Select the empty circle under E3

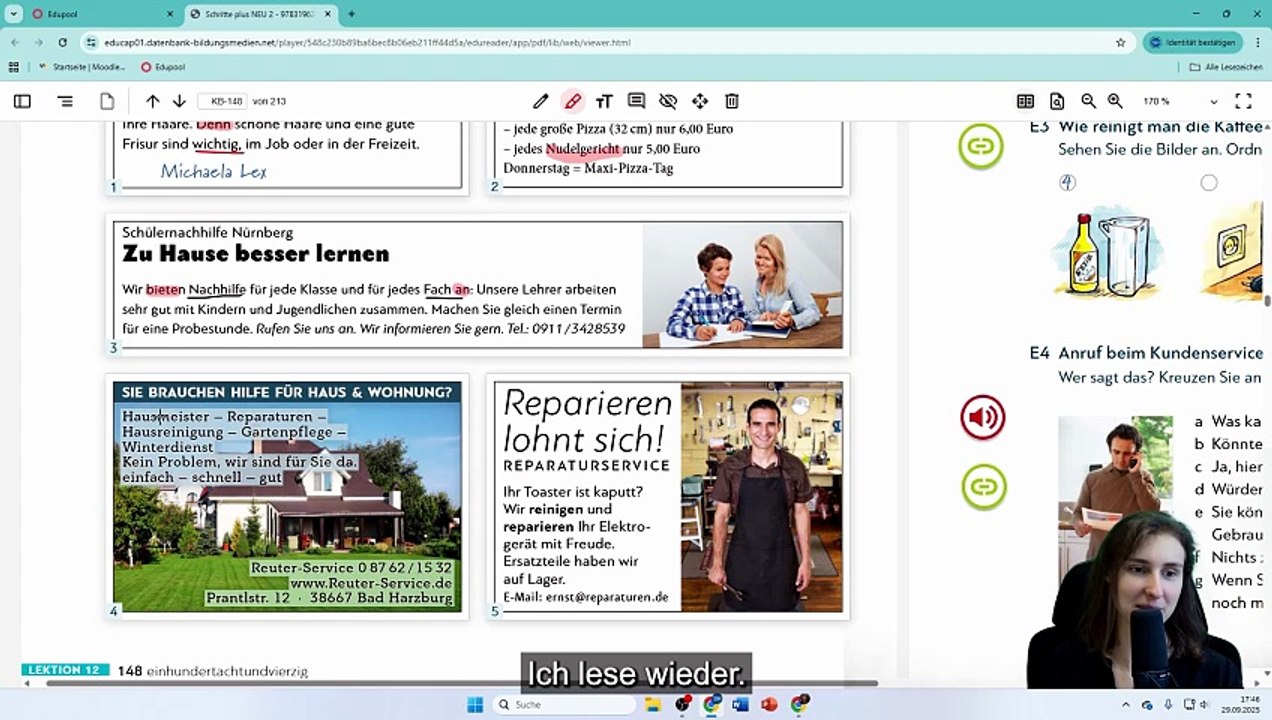[1209, 182]
